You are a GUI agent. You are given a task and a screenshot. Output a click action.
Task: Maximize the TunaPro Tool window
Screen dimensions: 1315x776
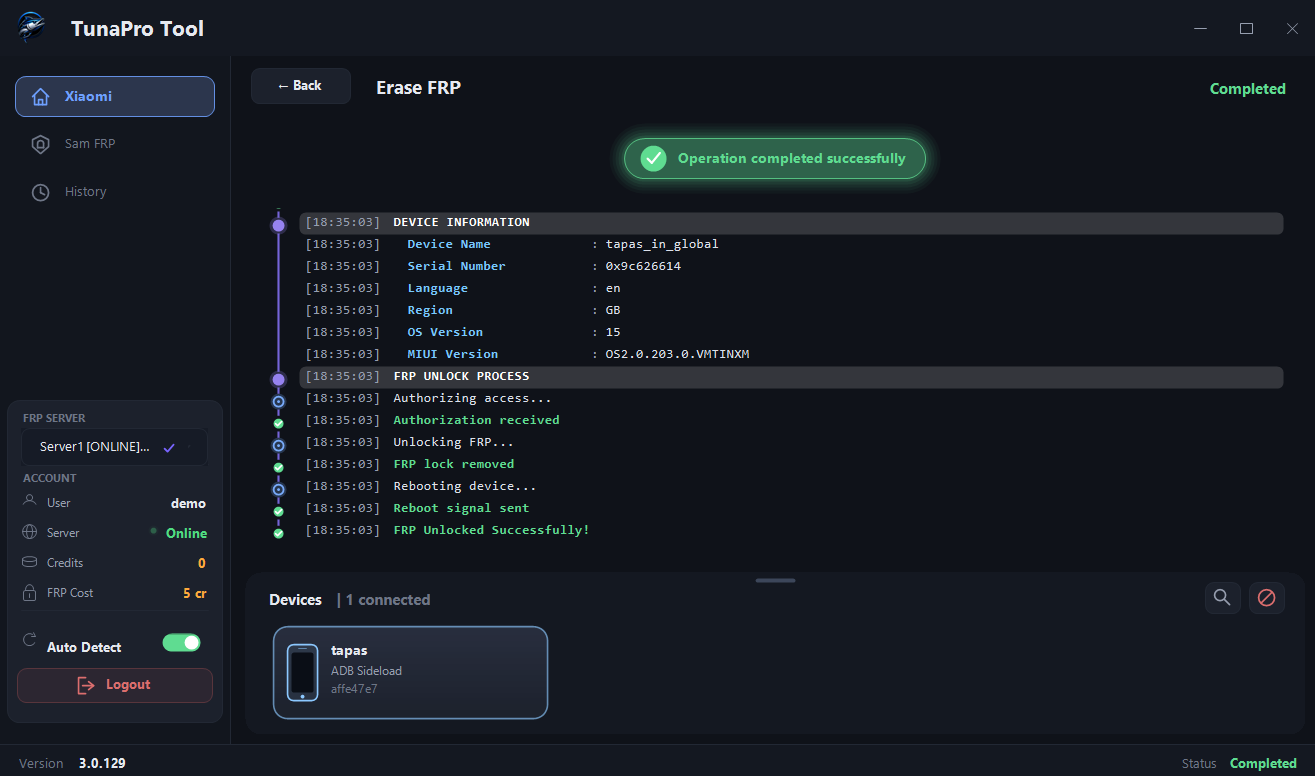point(1246,29)
